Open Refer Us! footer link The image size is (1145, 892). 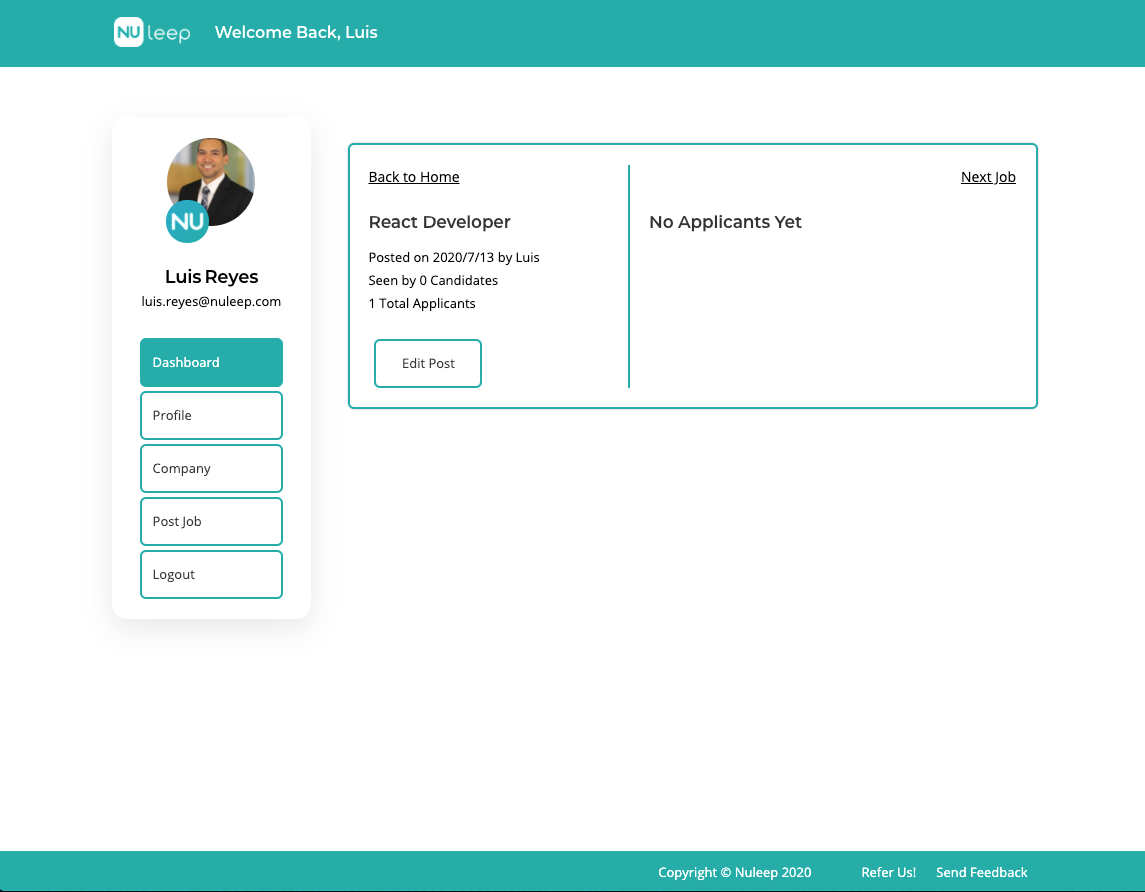[x=888, y=872]
